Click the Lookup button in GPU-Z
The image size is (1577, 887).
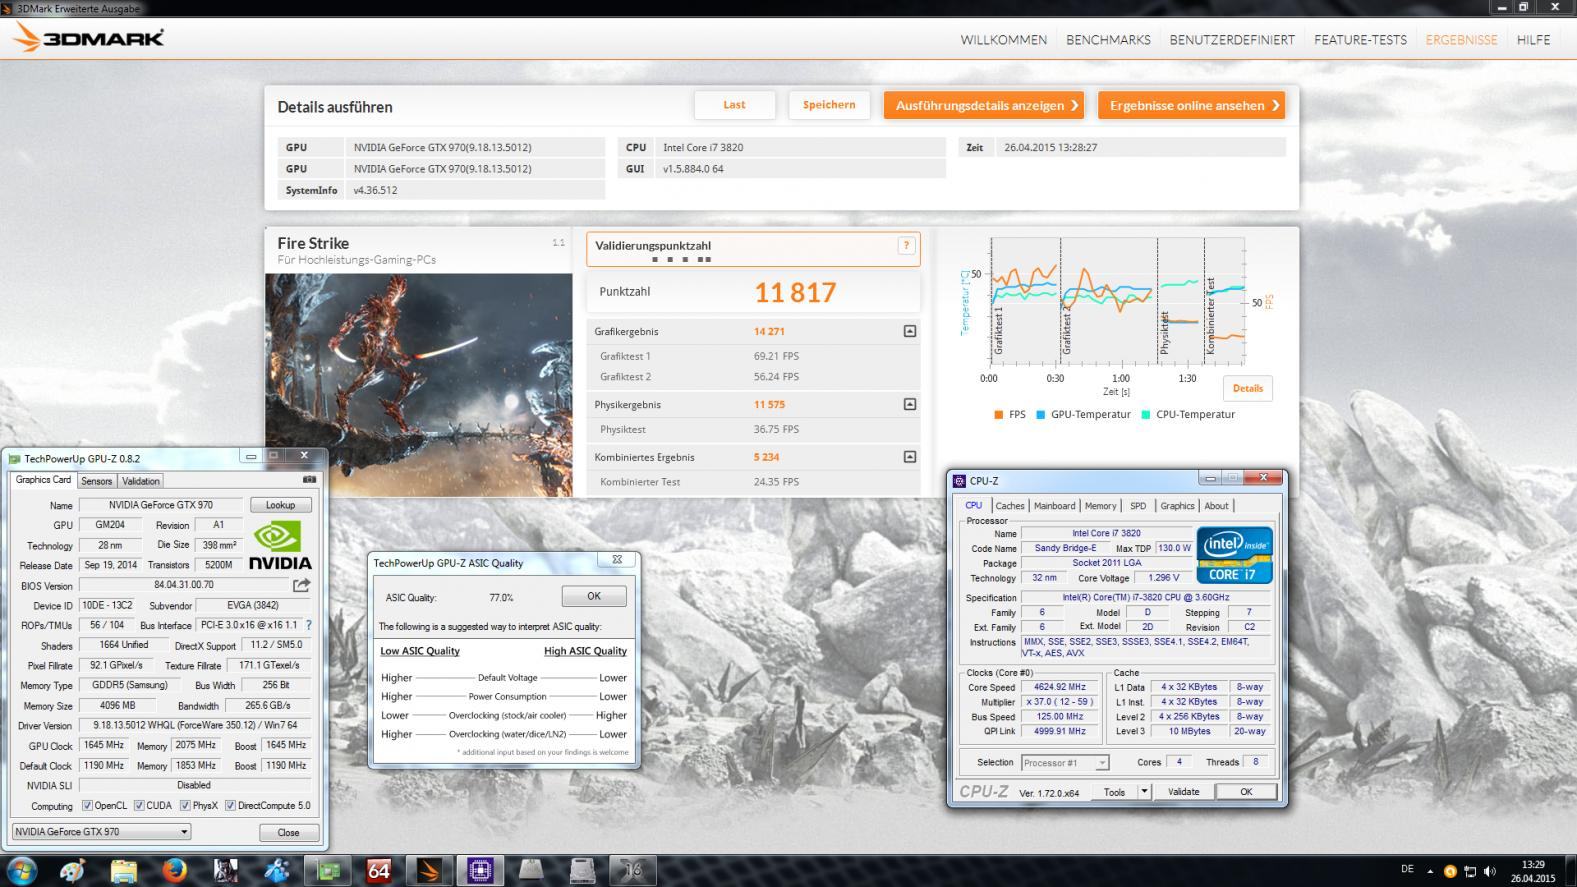(x=280, y=505)
